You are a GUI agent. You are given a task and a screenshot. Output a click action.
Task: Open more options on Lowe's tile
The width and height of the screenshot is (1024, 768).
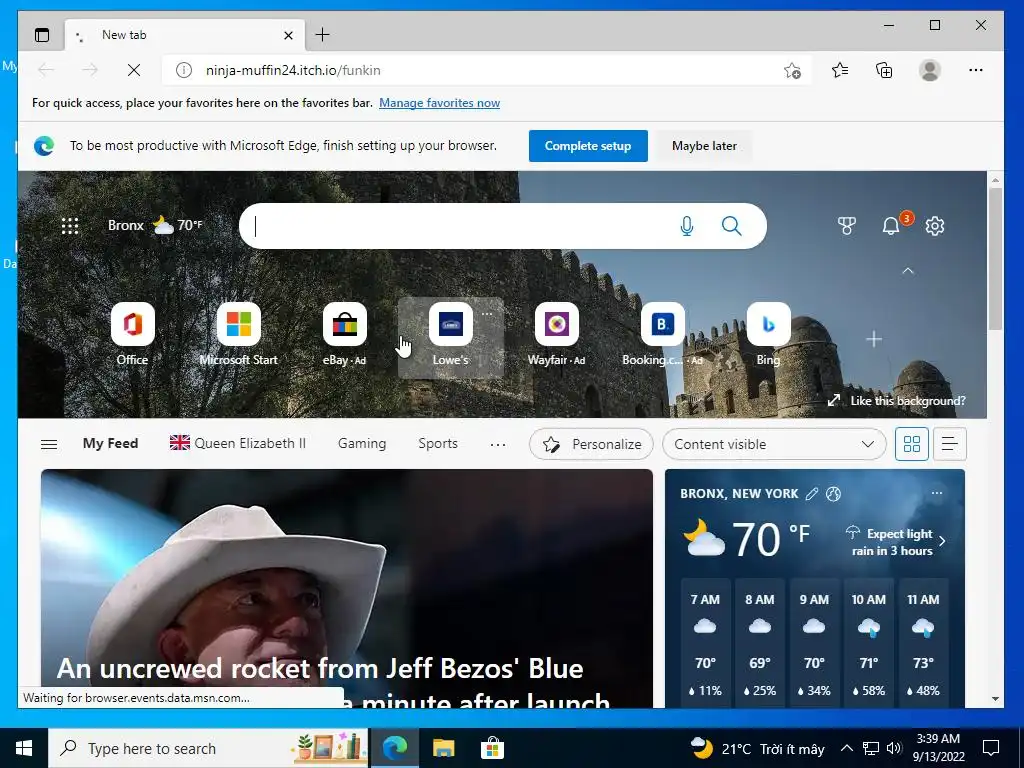click(x=487, y=313)
